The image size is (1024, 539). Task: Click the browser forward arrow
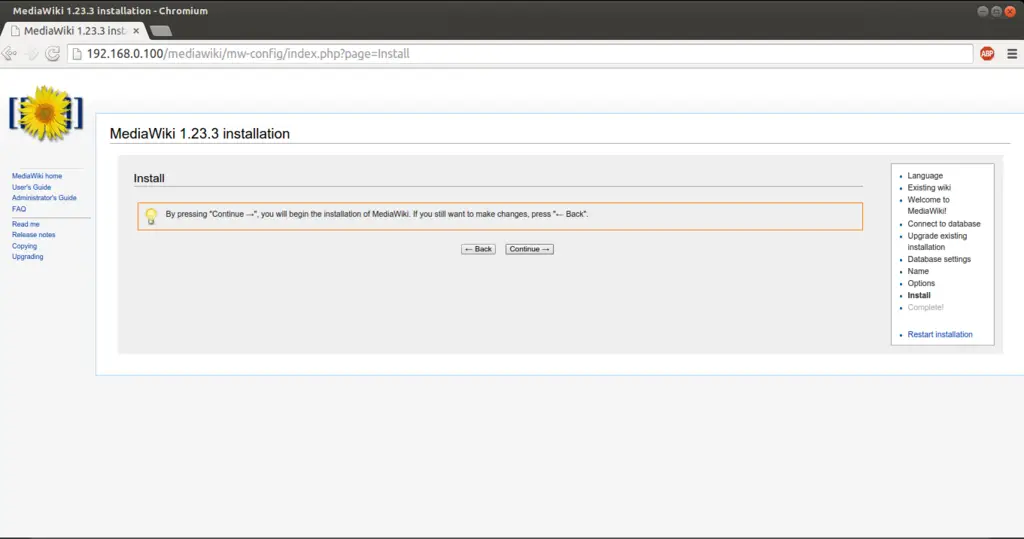point(31,54)
